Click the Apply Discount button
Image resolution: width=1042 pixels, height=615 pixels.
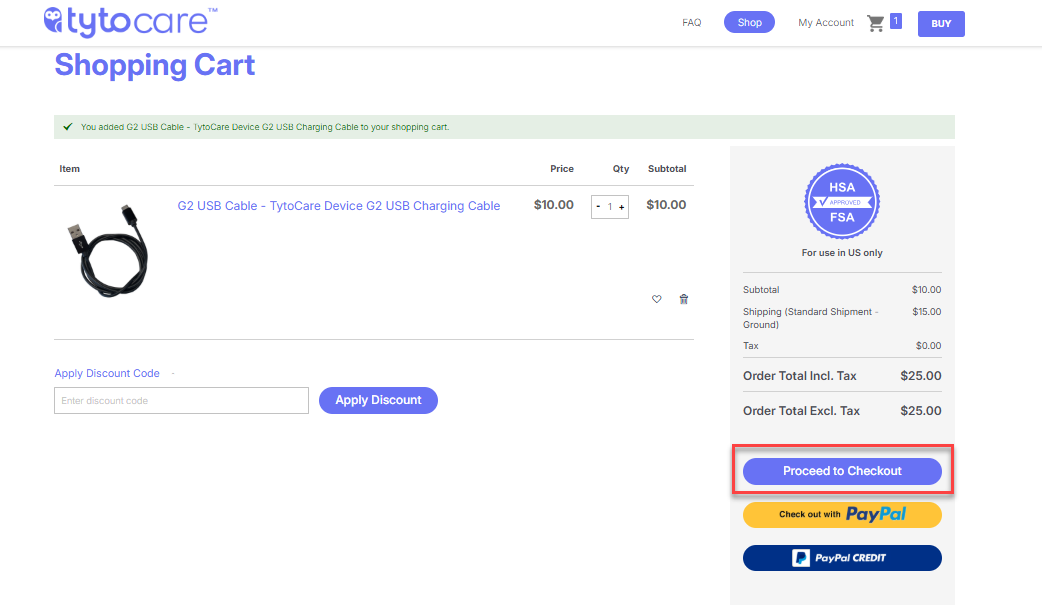coord(378,400)
